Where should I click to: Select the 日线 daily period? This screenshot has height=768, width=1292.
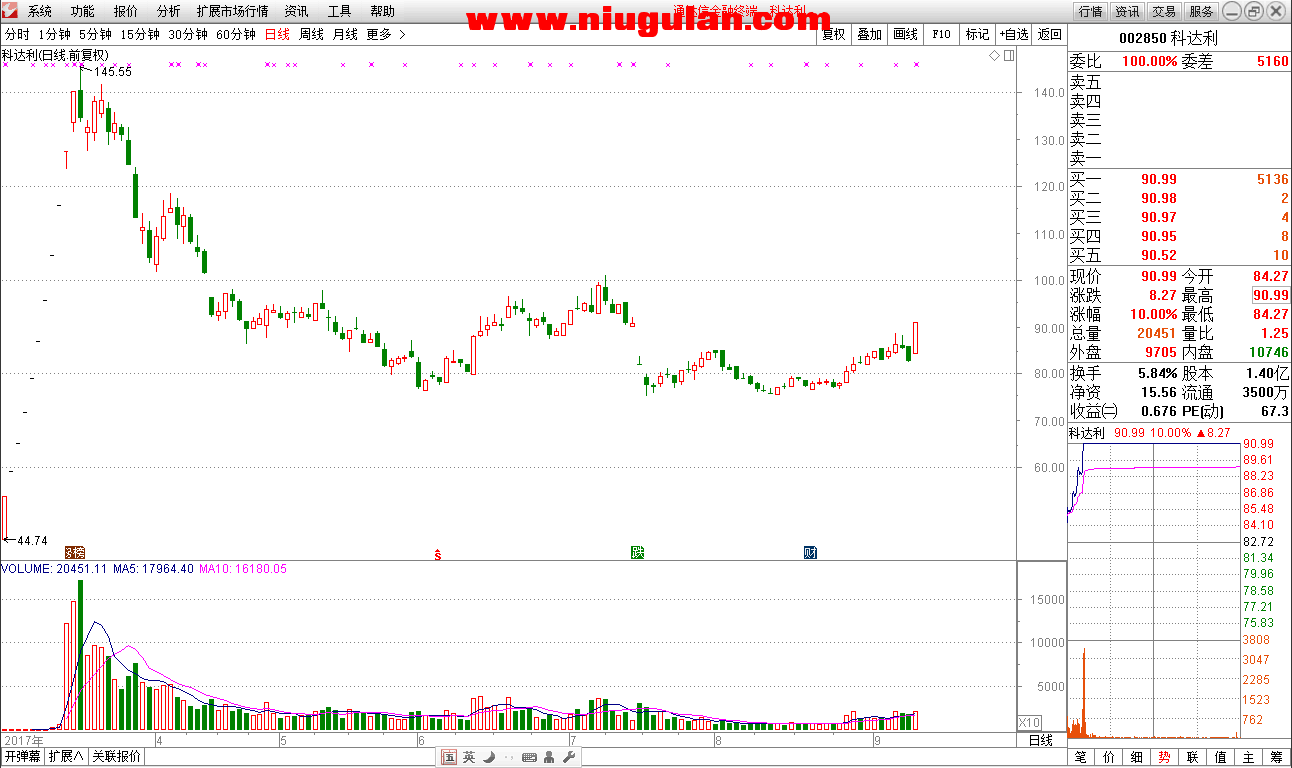(277, 34)
